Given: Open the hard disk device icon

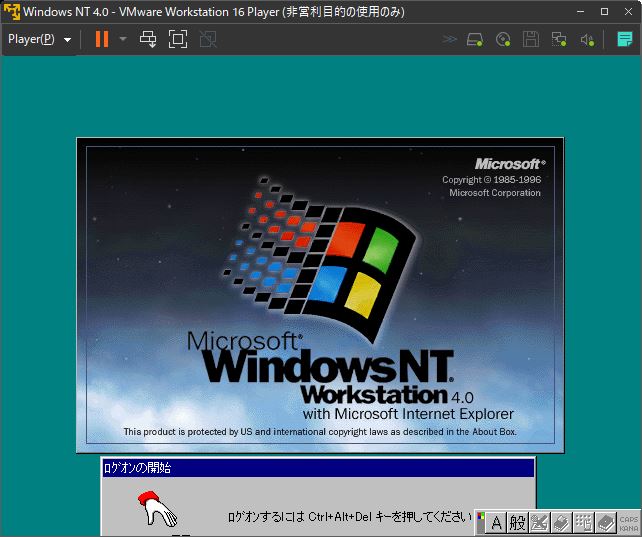Looking at the screenshot, I should click(475, 39).
